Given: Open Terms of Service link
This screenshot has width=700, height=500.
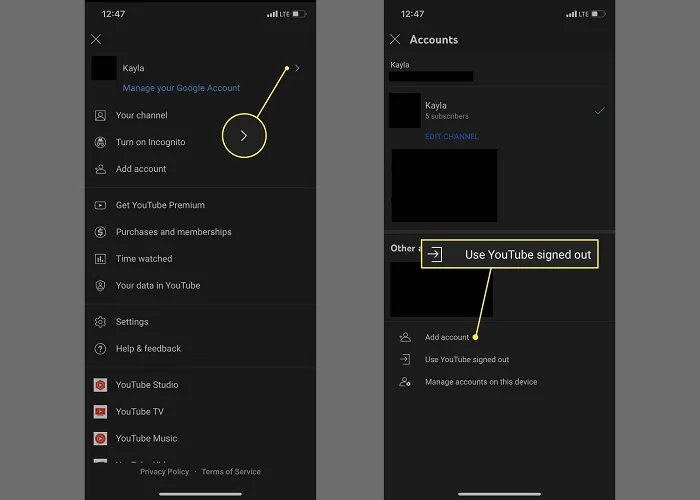Looking at the screenshot, I should click(231, 471).
